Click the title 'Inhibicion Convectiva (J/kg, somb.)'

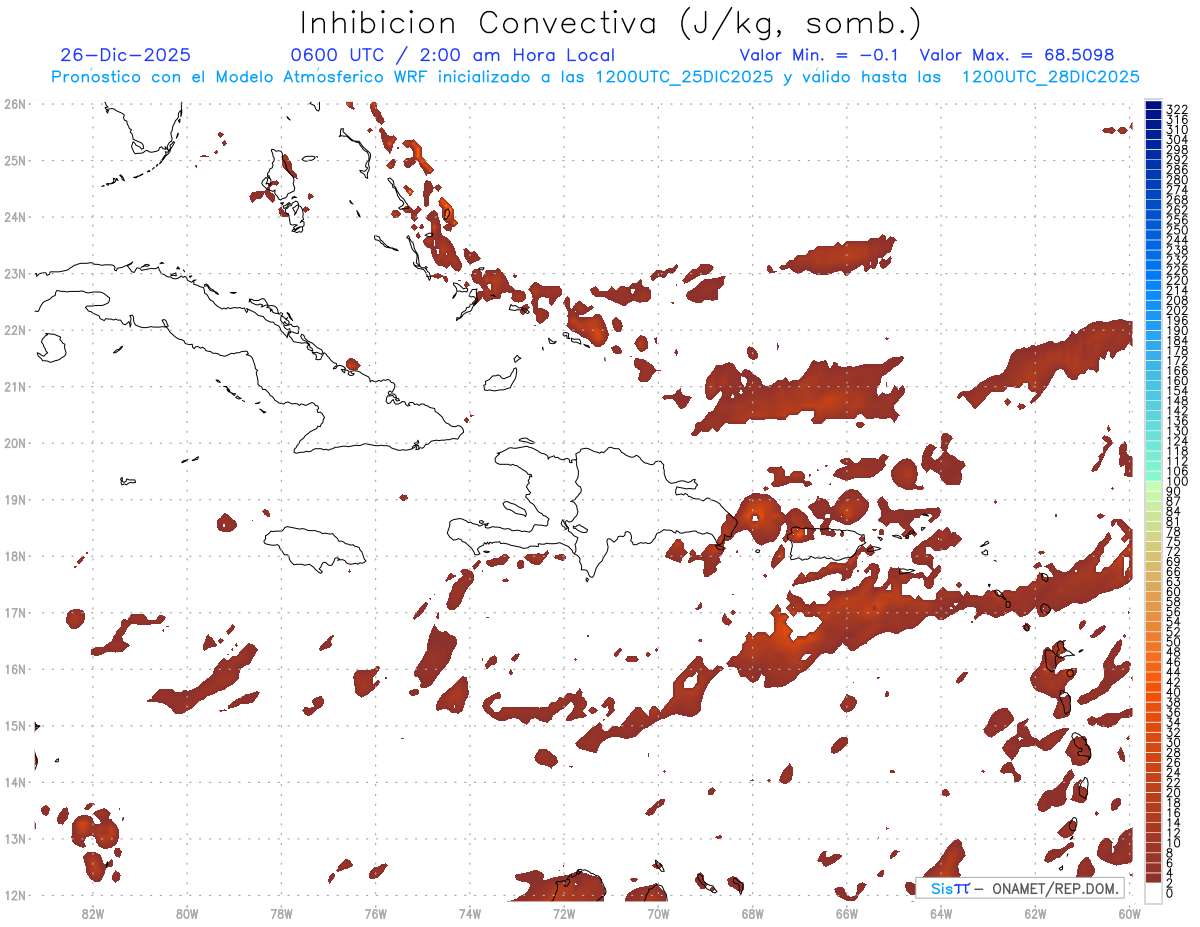click(611, 23)
